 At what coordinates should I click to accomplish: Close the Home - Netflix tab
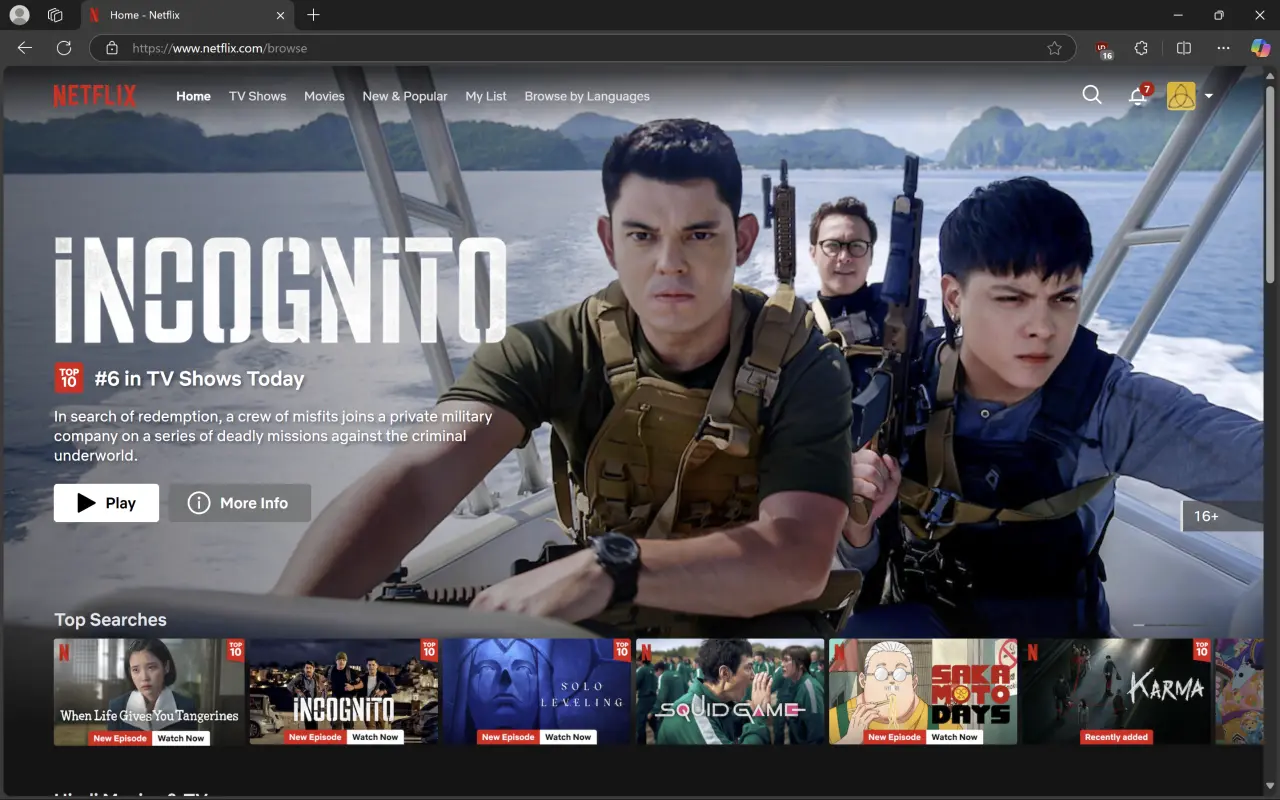[280, 15]
